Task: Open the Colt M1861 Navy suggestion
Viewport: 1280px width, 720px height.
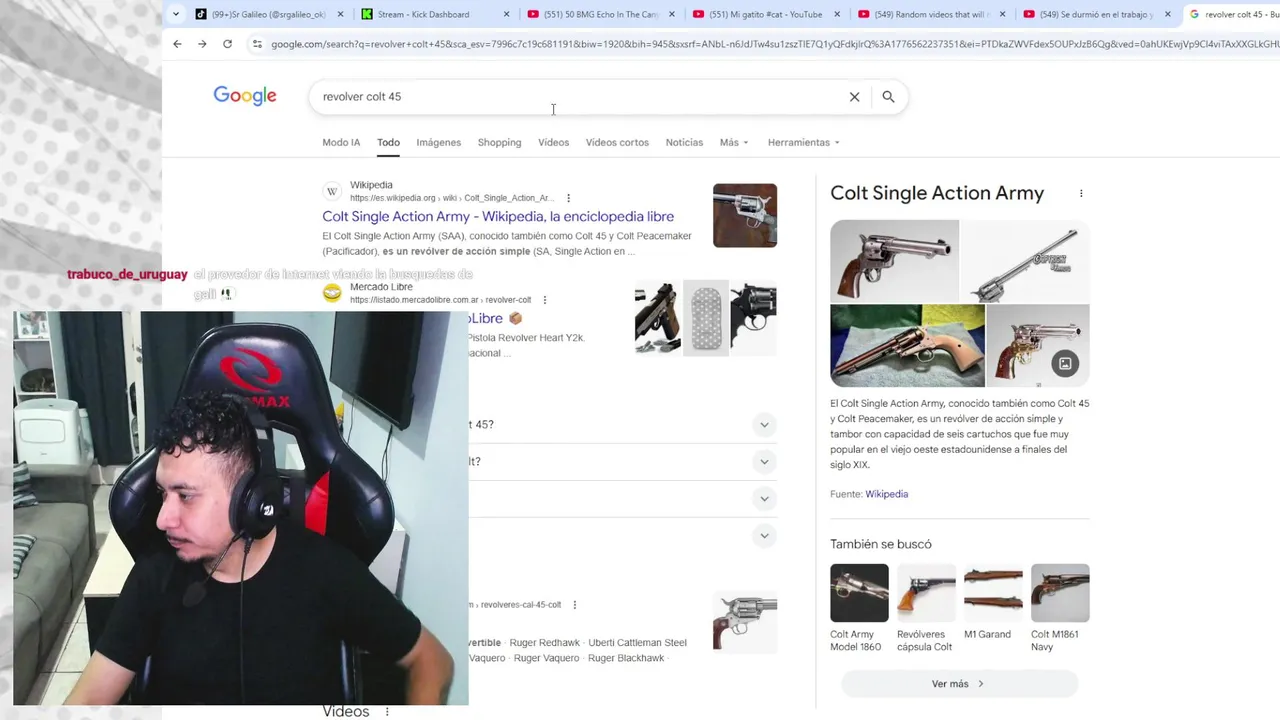Action: point(1060,608)
